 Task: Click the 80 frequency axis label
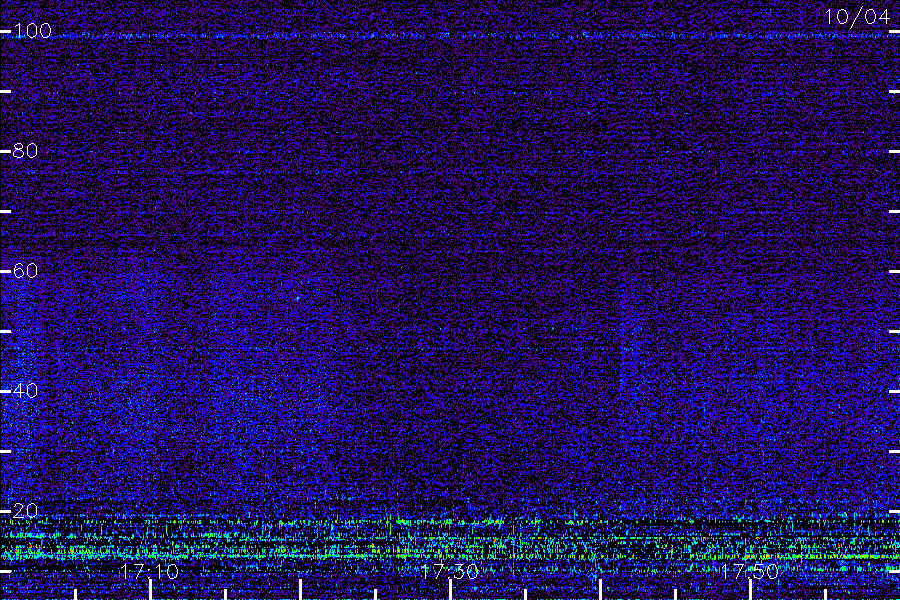[x=25, y=151]
